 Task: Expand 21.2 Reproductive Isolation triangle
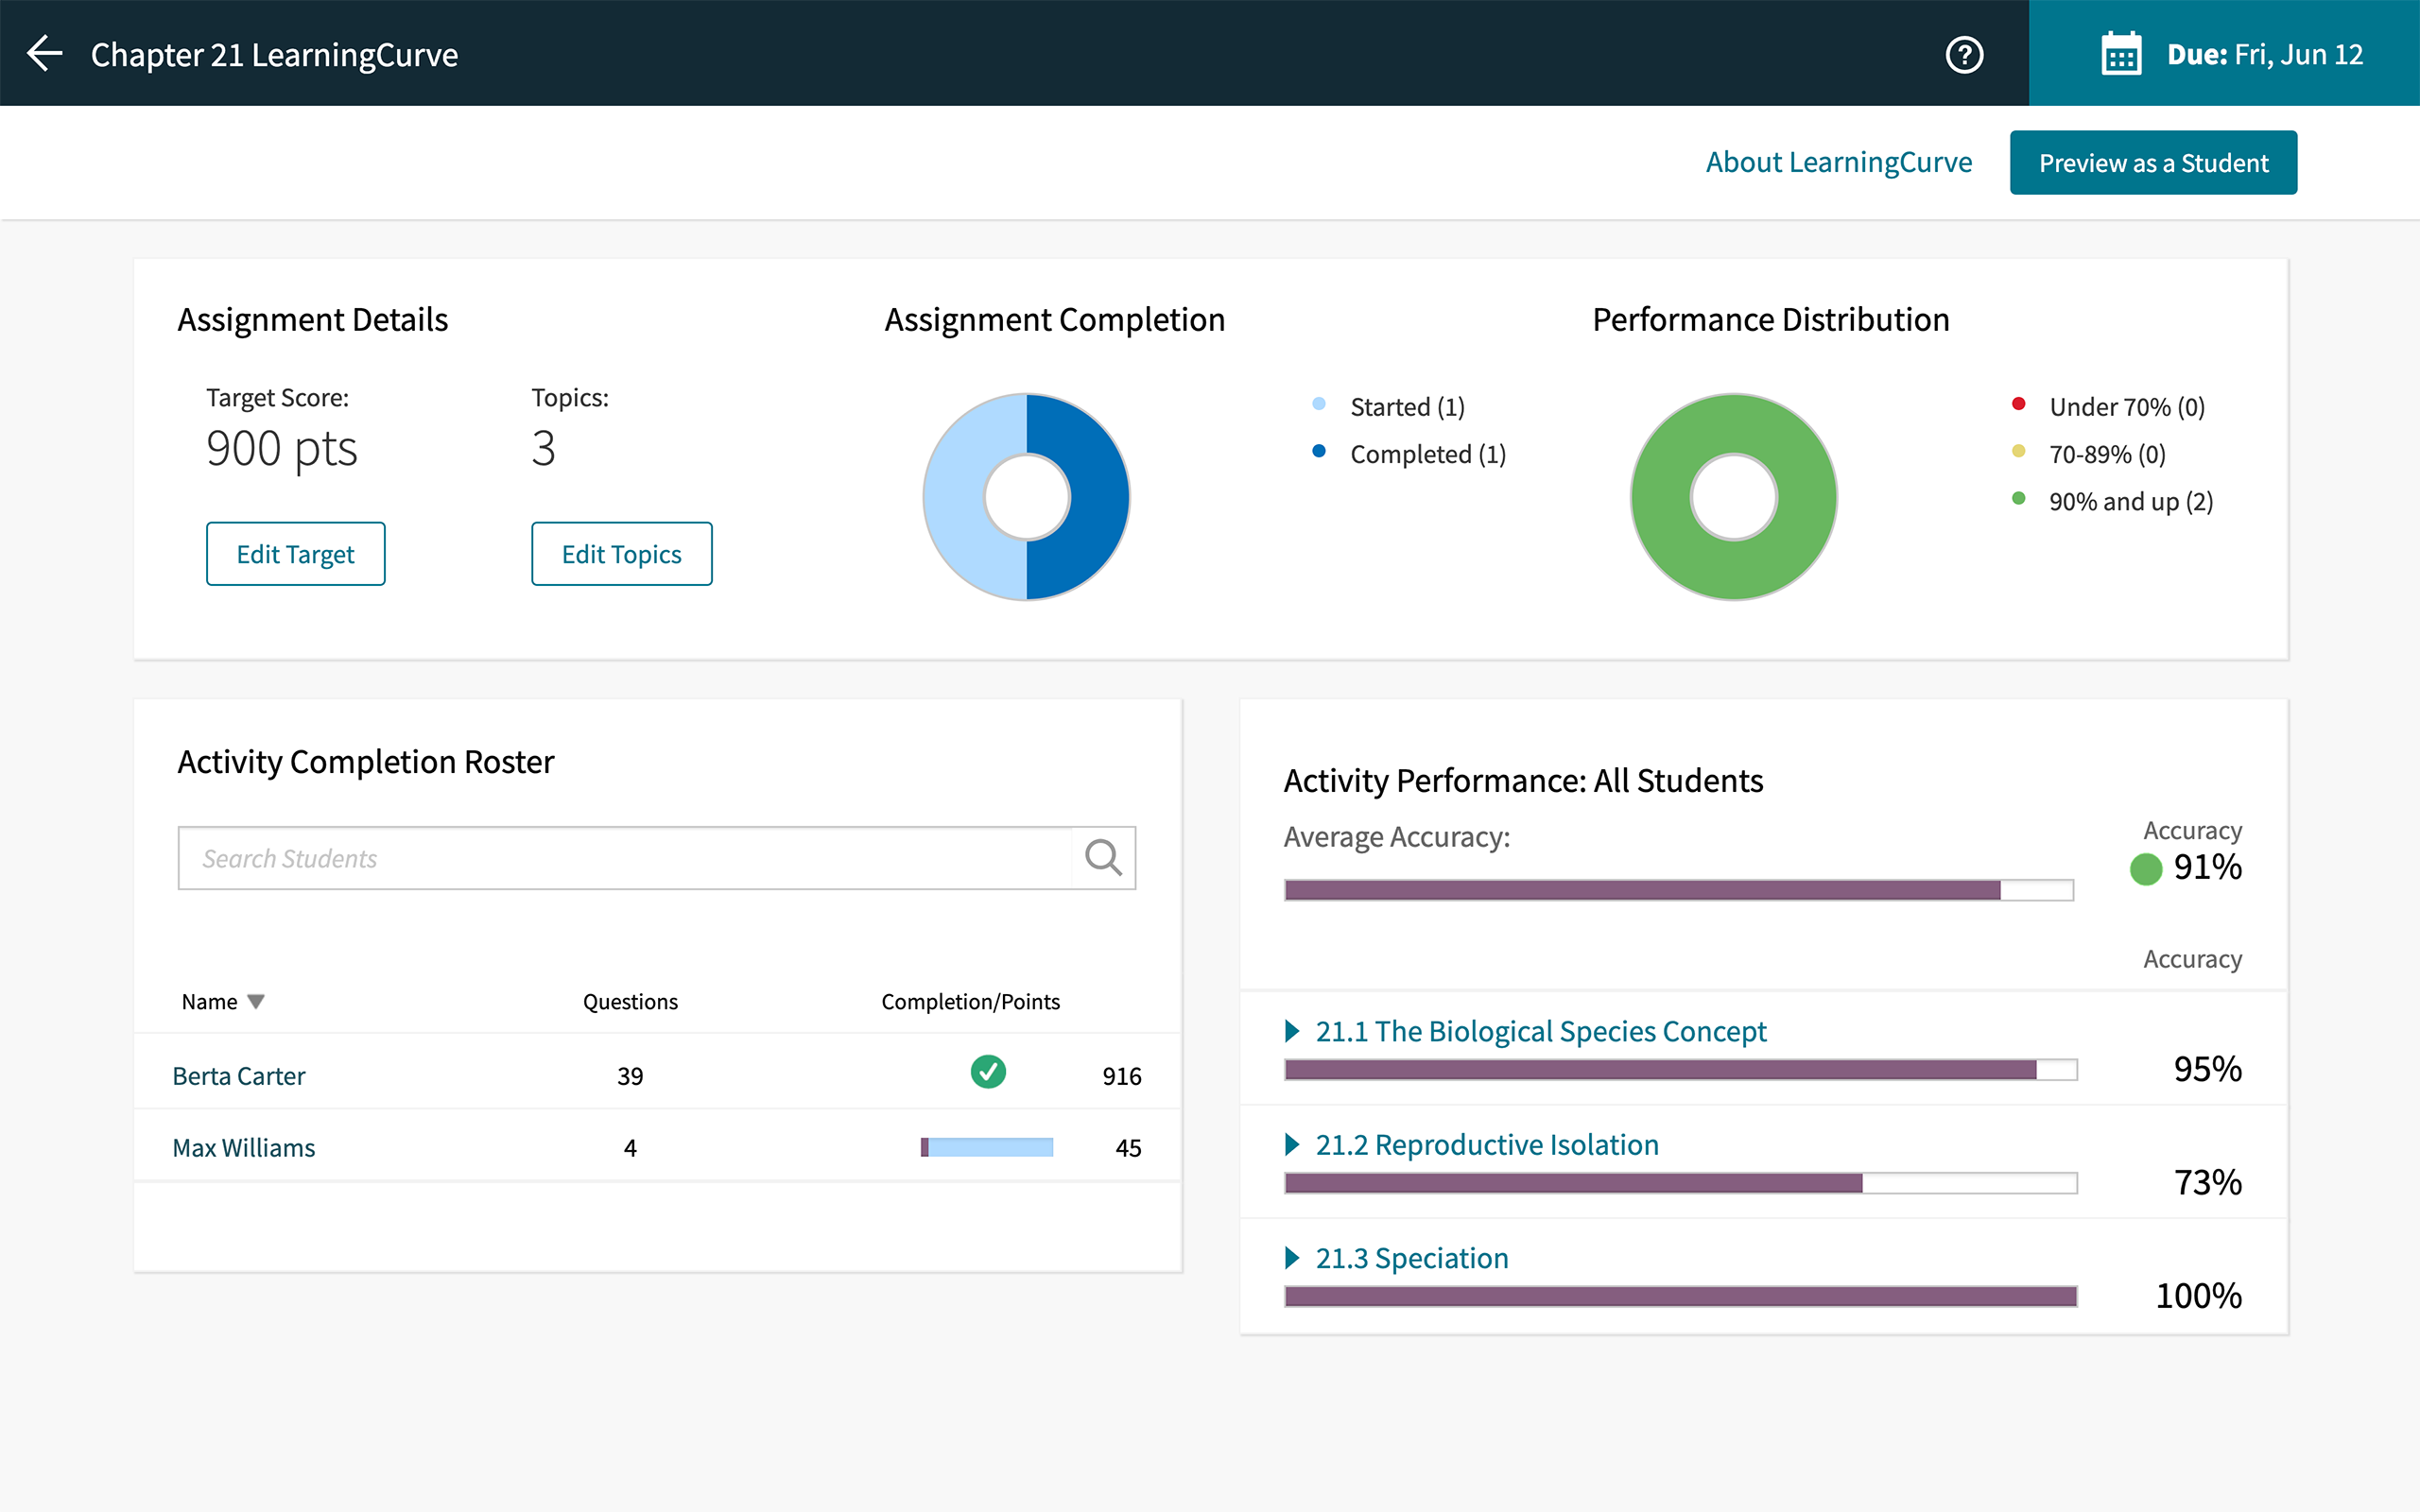(x=1292, y=1144)
